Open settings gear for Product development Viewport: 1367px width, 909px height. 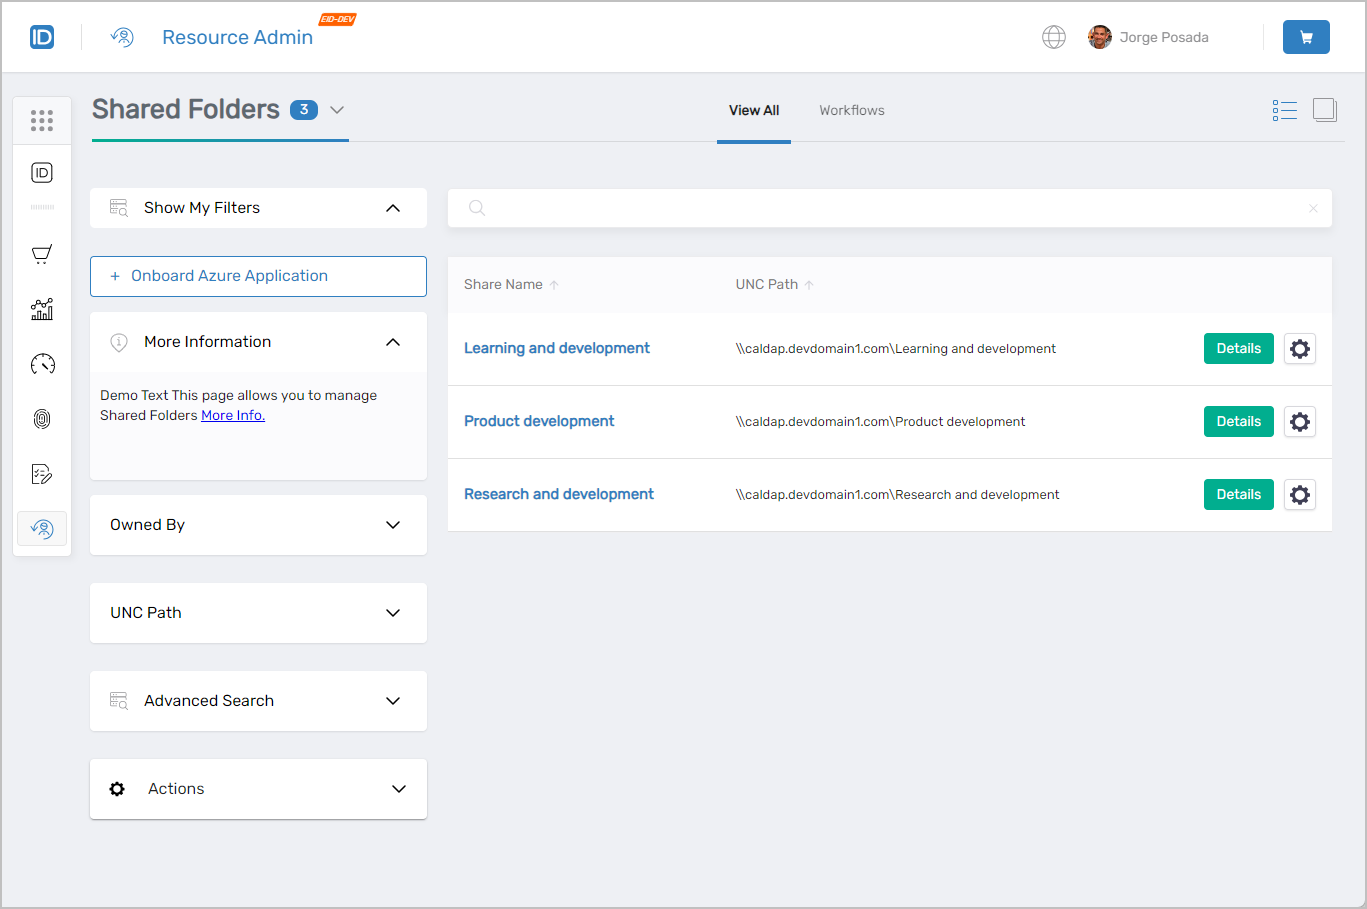pyautogui.click(x=1299, y=421)
